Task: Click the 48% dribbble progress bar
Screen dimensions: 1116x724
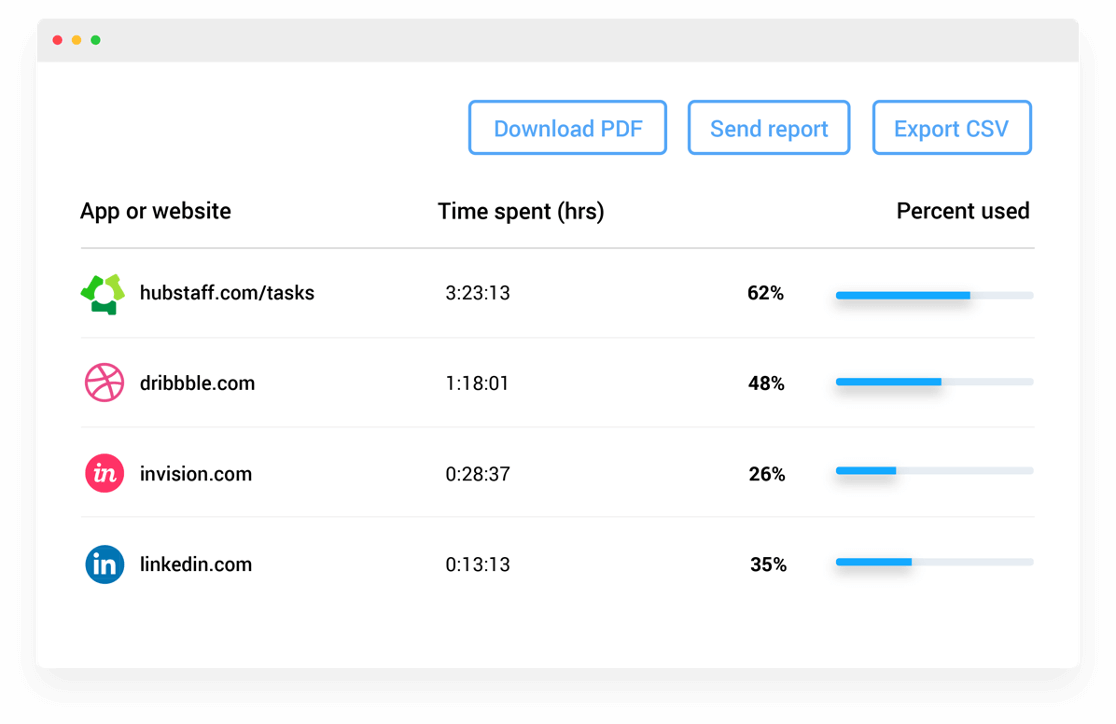Action: [x=934, y=382]
